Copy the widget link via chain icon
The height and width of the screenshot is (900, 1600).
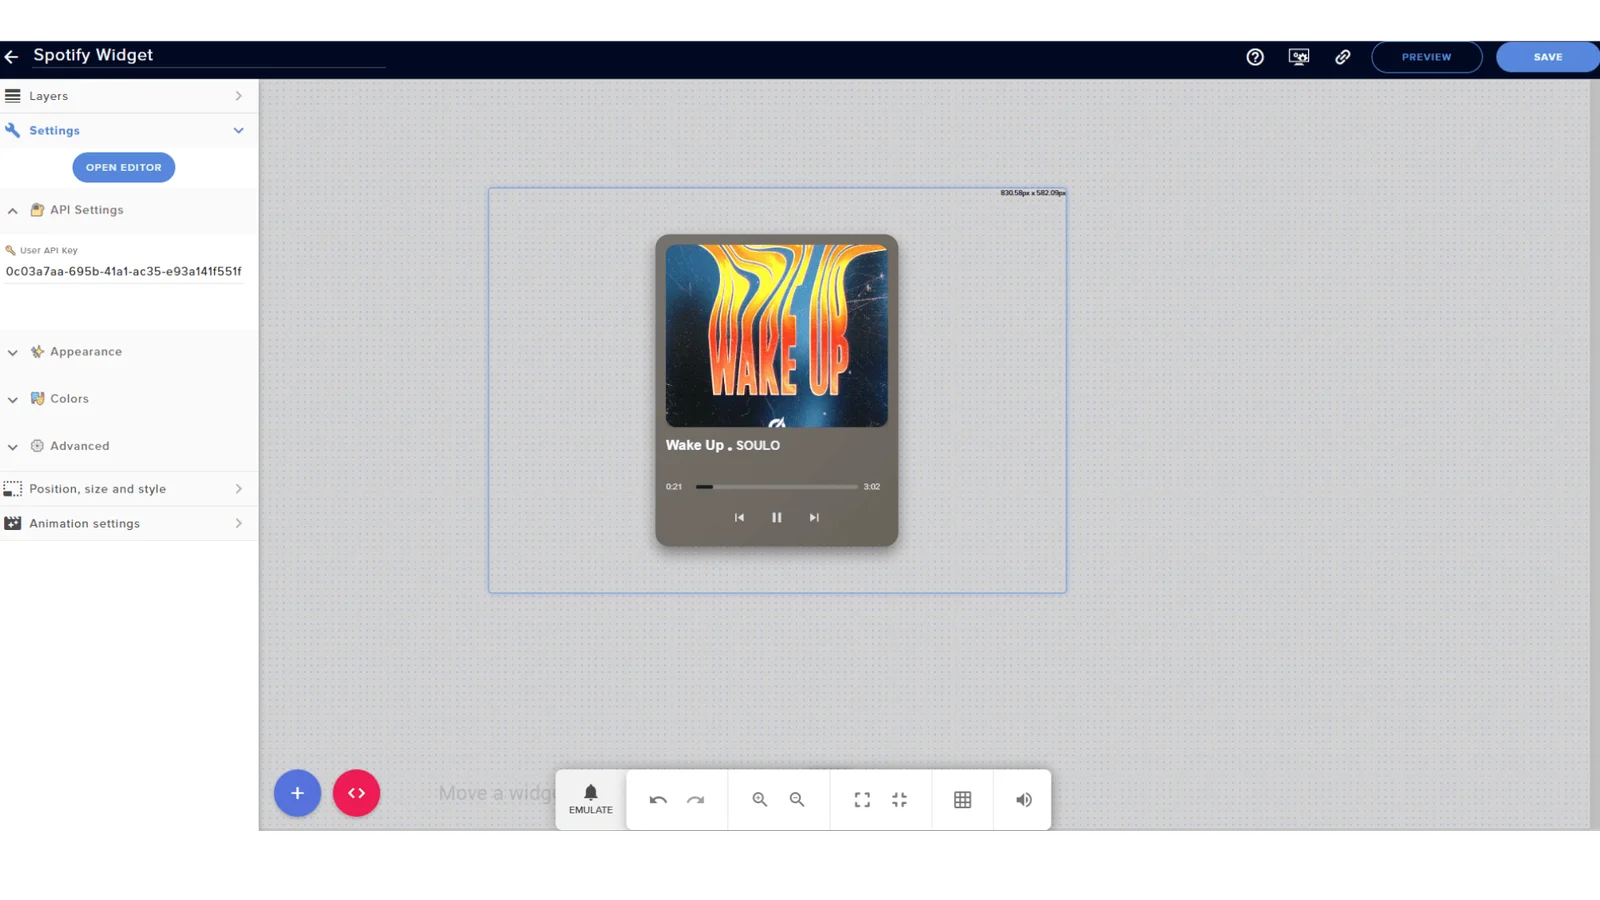1343,57
